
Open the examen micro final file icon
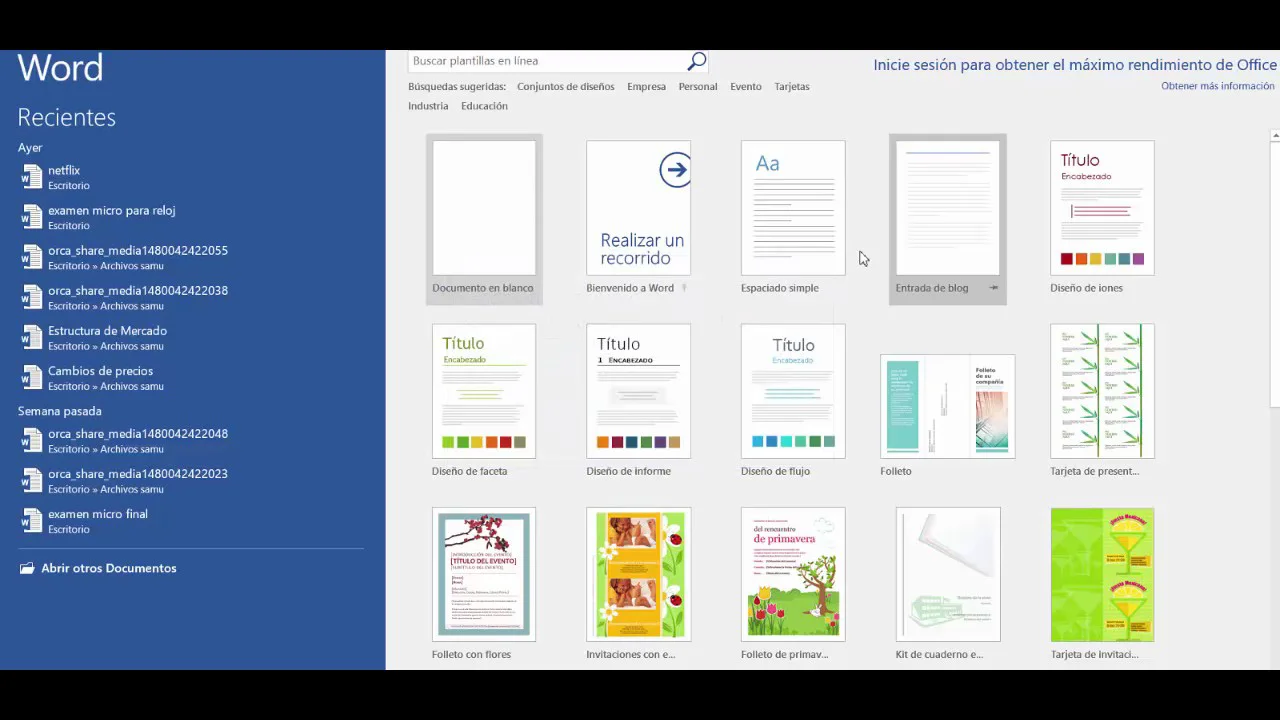(x=32, y=521)
